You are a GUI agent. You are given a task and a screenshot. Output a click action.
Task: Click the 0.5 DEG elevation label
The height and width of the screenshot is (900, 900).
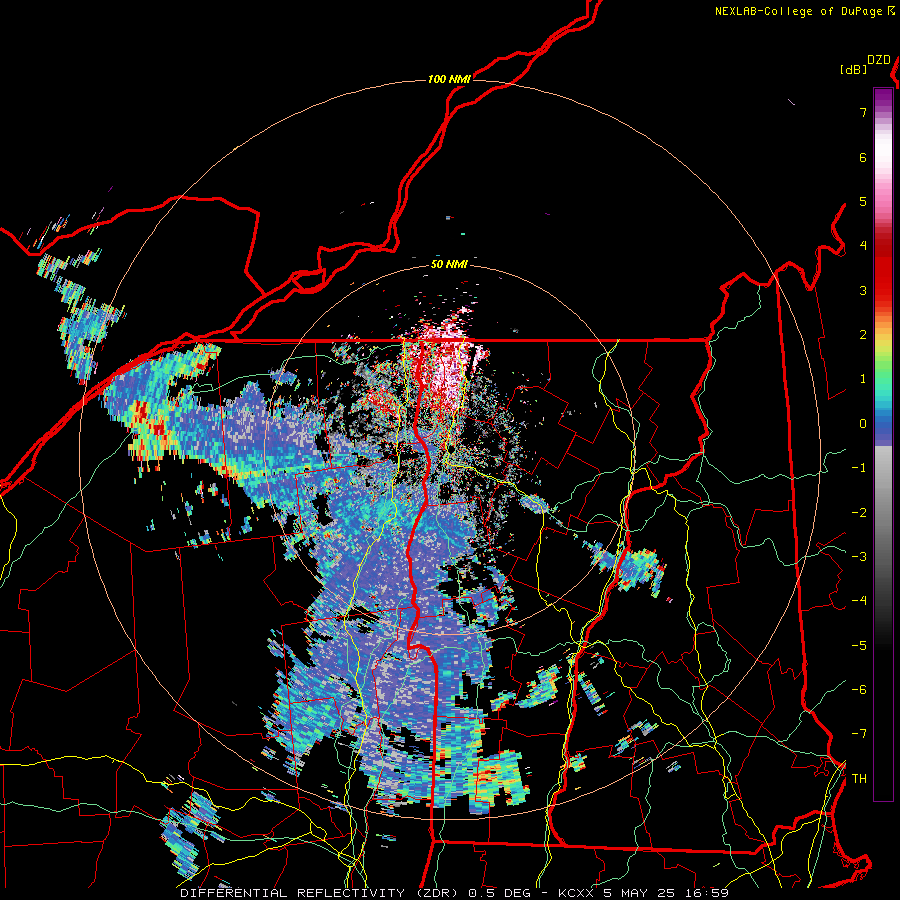point(501,893)
